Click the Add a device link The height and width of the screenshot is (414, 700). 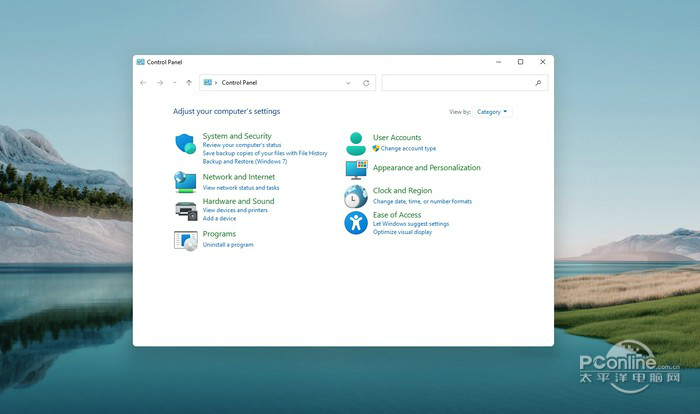click(x=219, y=218)
